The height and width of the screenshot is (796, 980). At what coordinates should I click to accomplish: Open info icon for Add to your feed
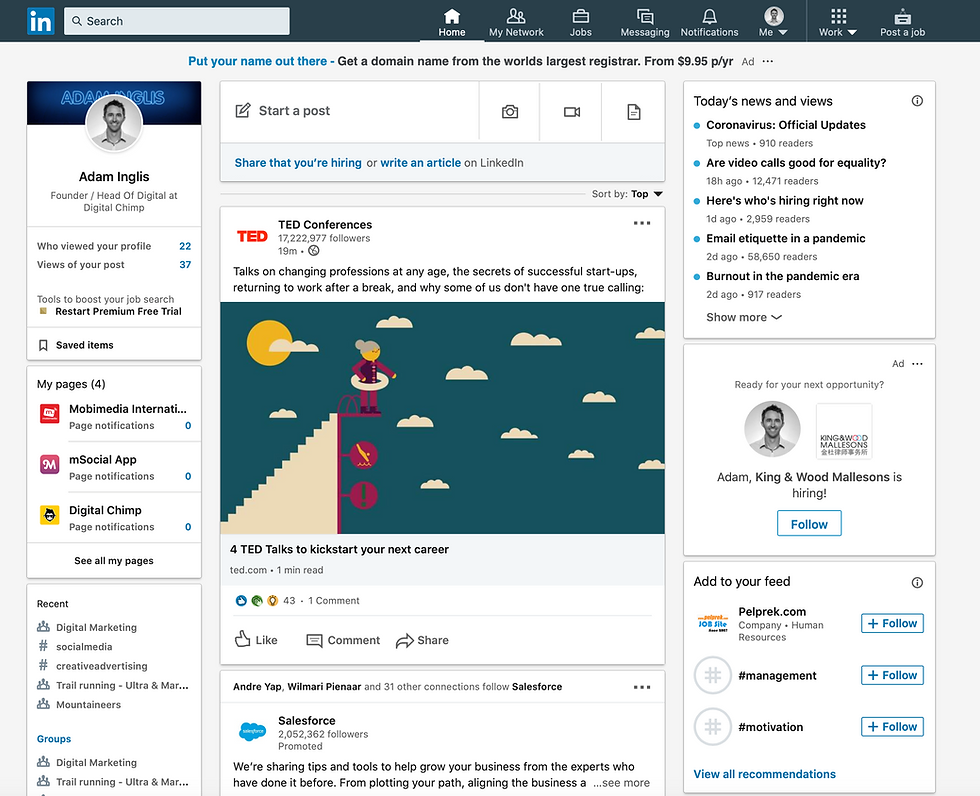[x=917, y=582]
